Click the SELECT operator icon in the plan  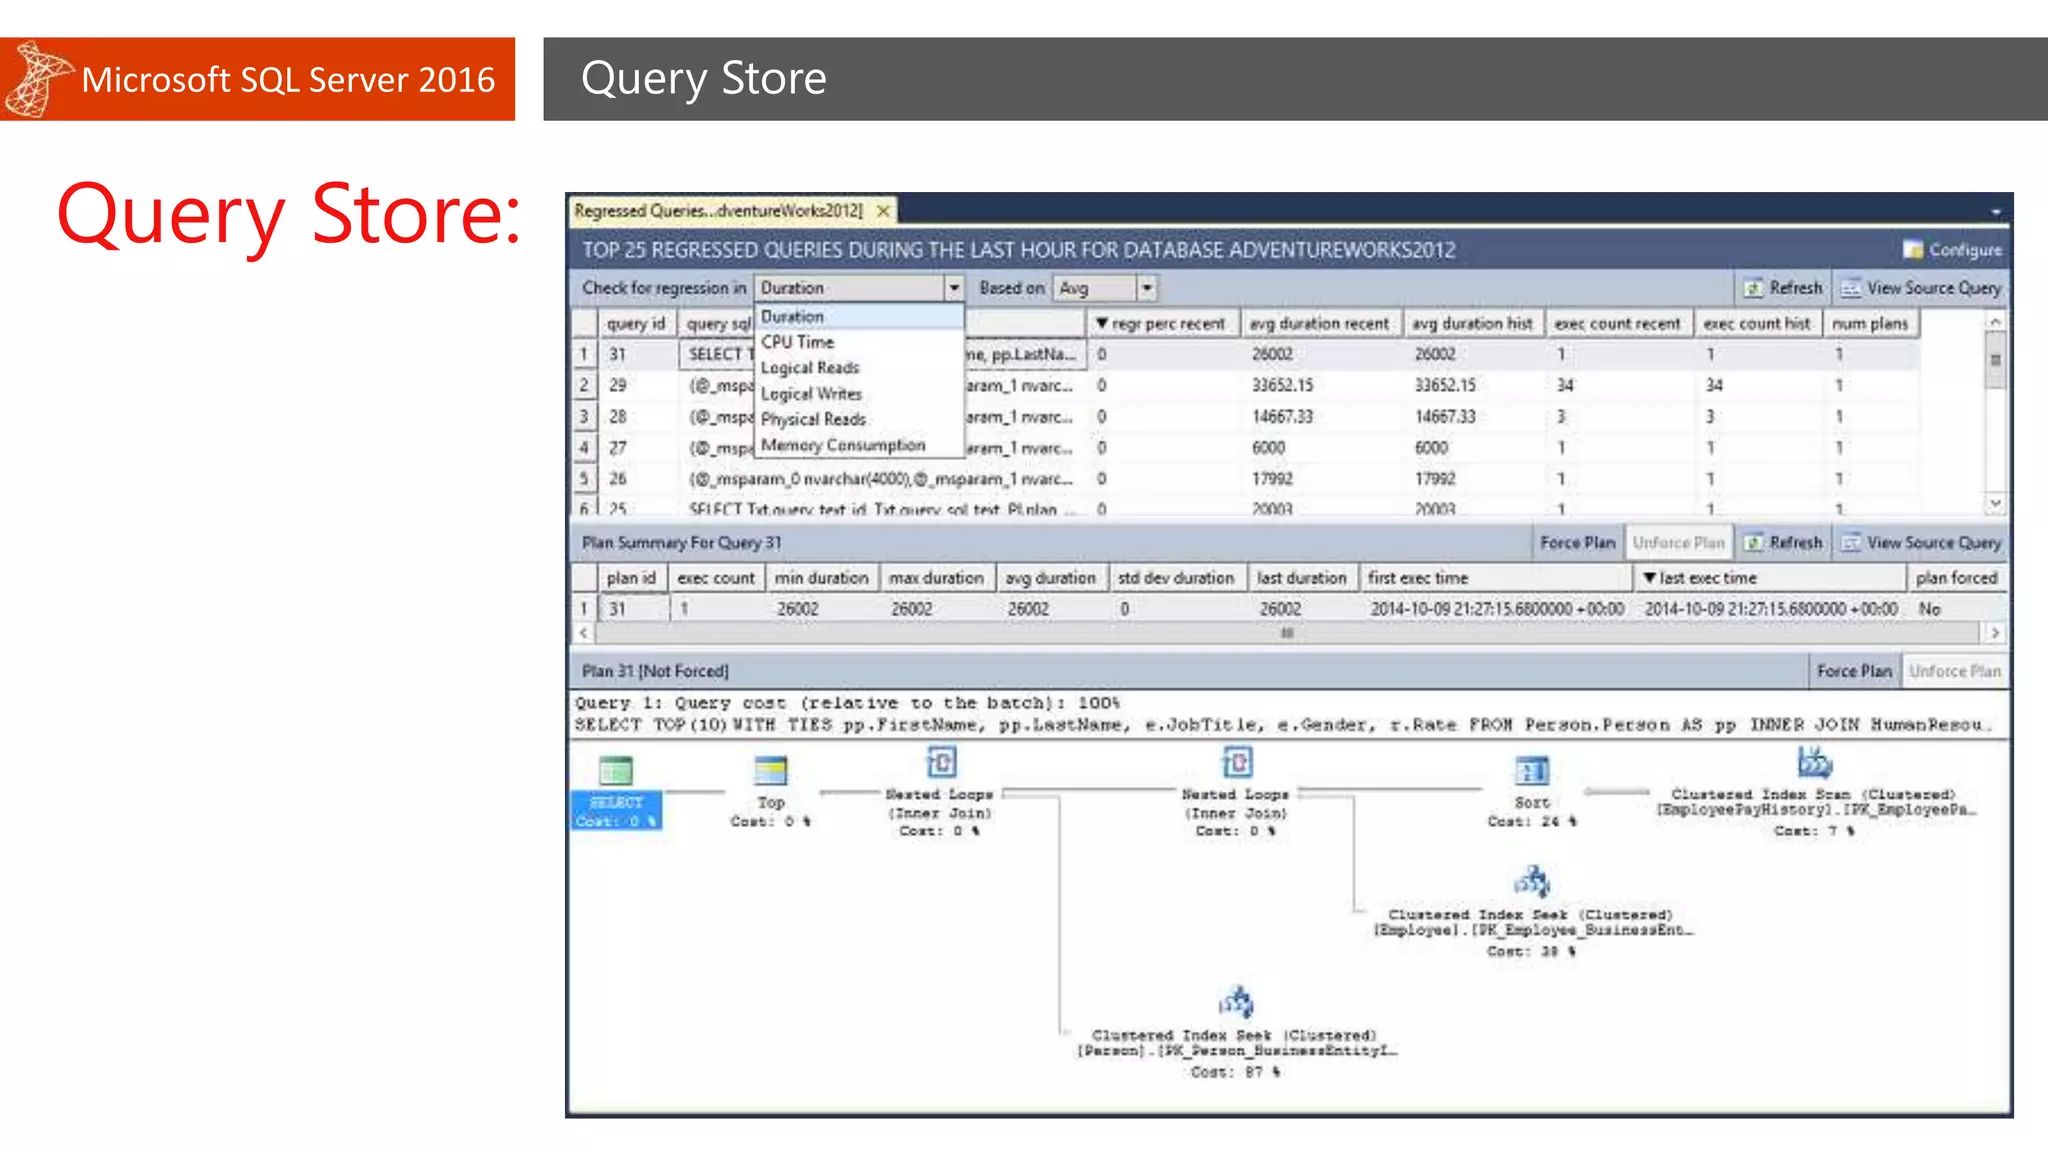tap(616, 771)
